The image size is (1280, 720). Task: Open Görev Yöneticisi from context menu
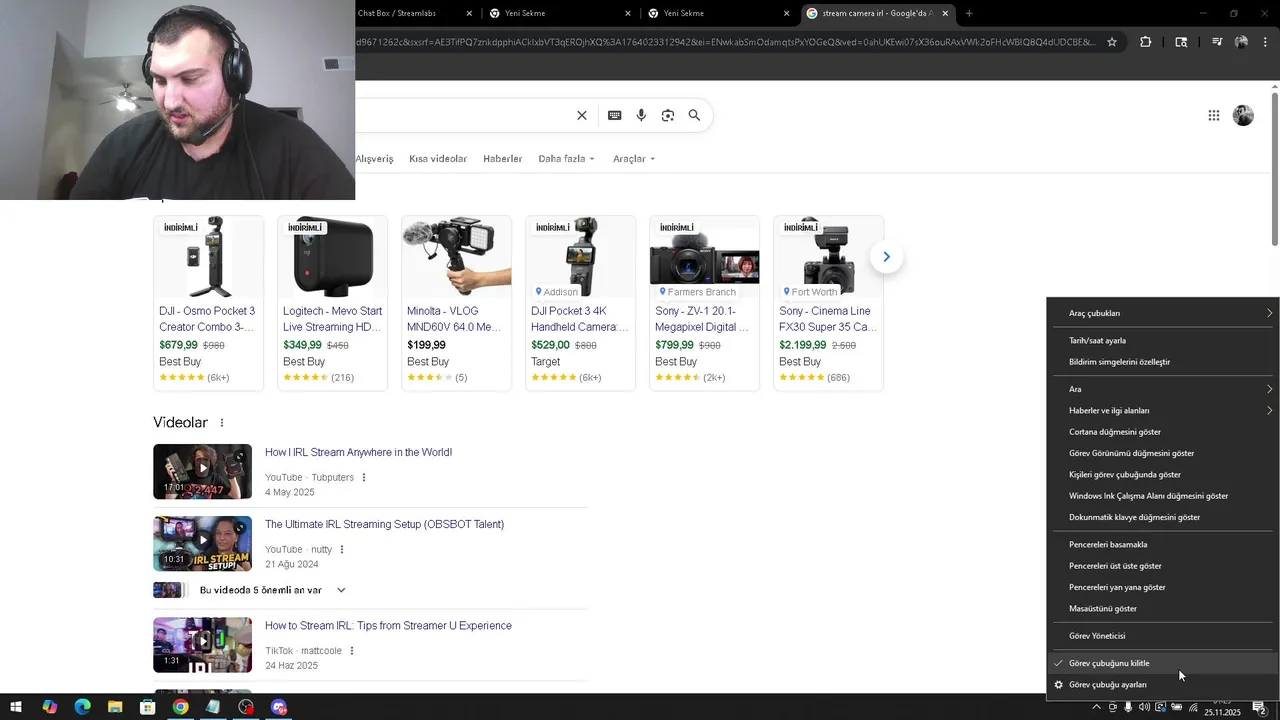click(1162, 636)
